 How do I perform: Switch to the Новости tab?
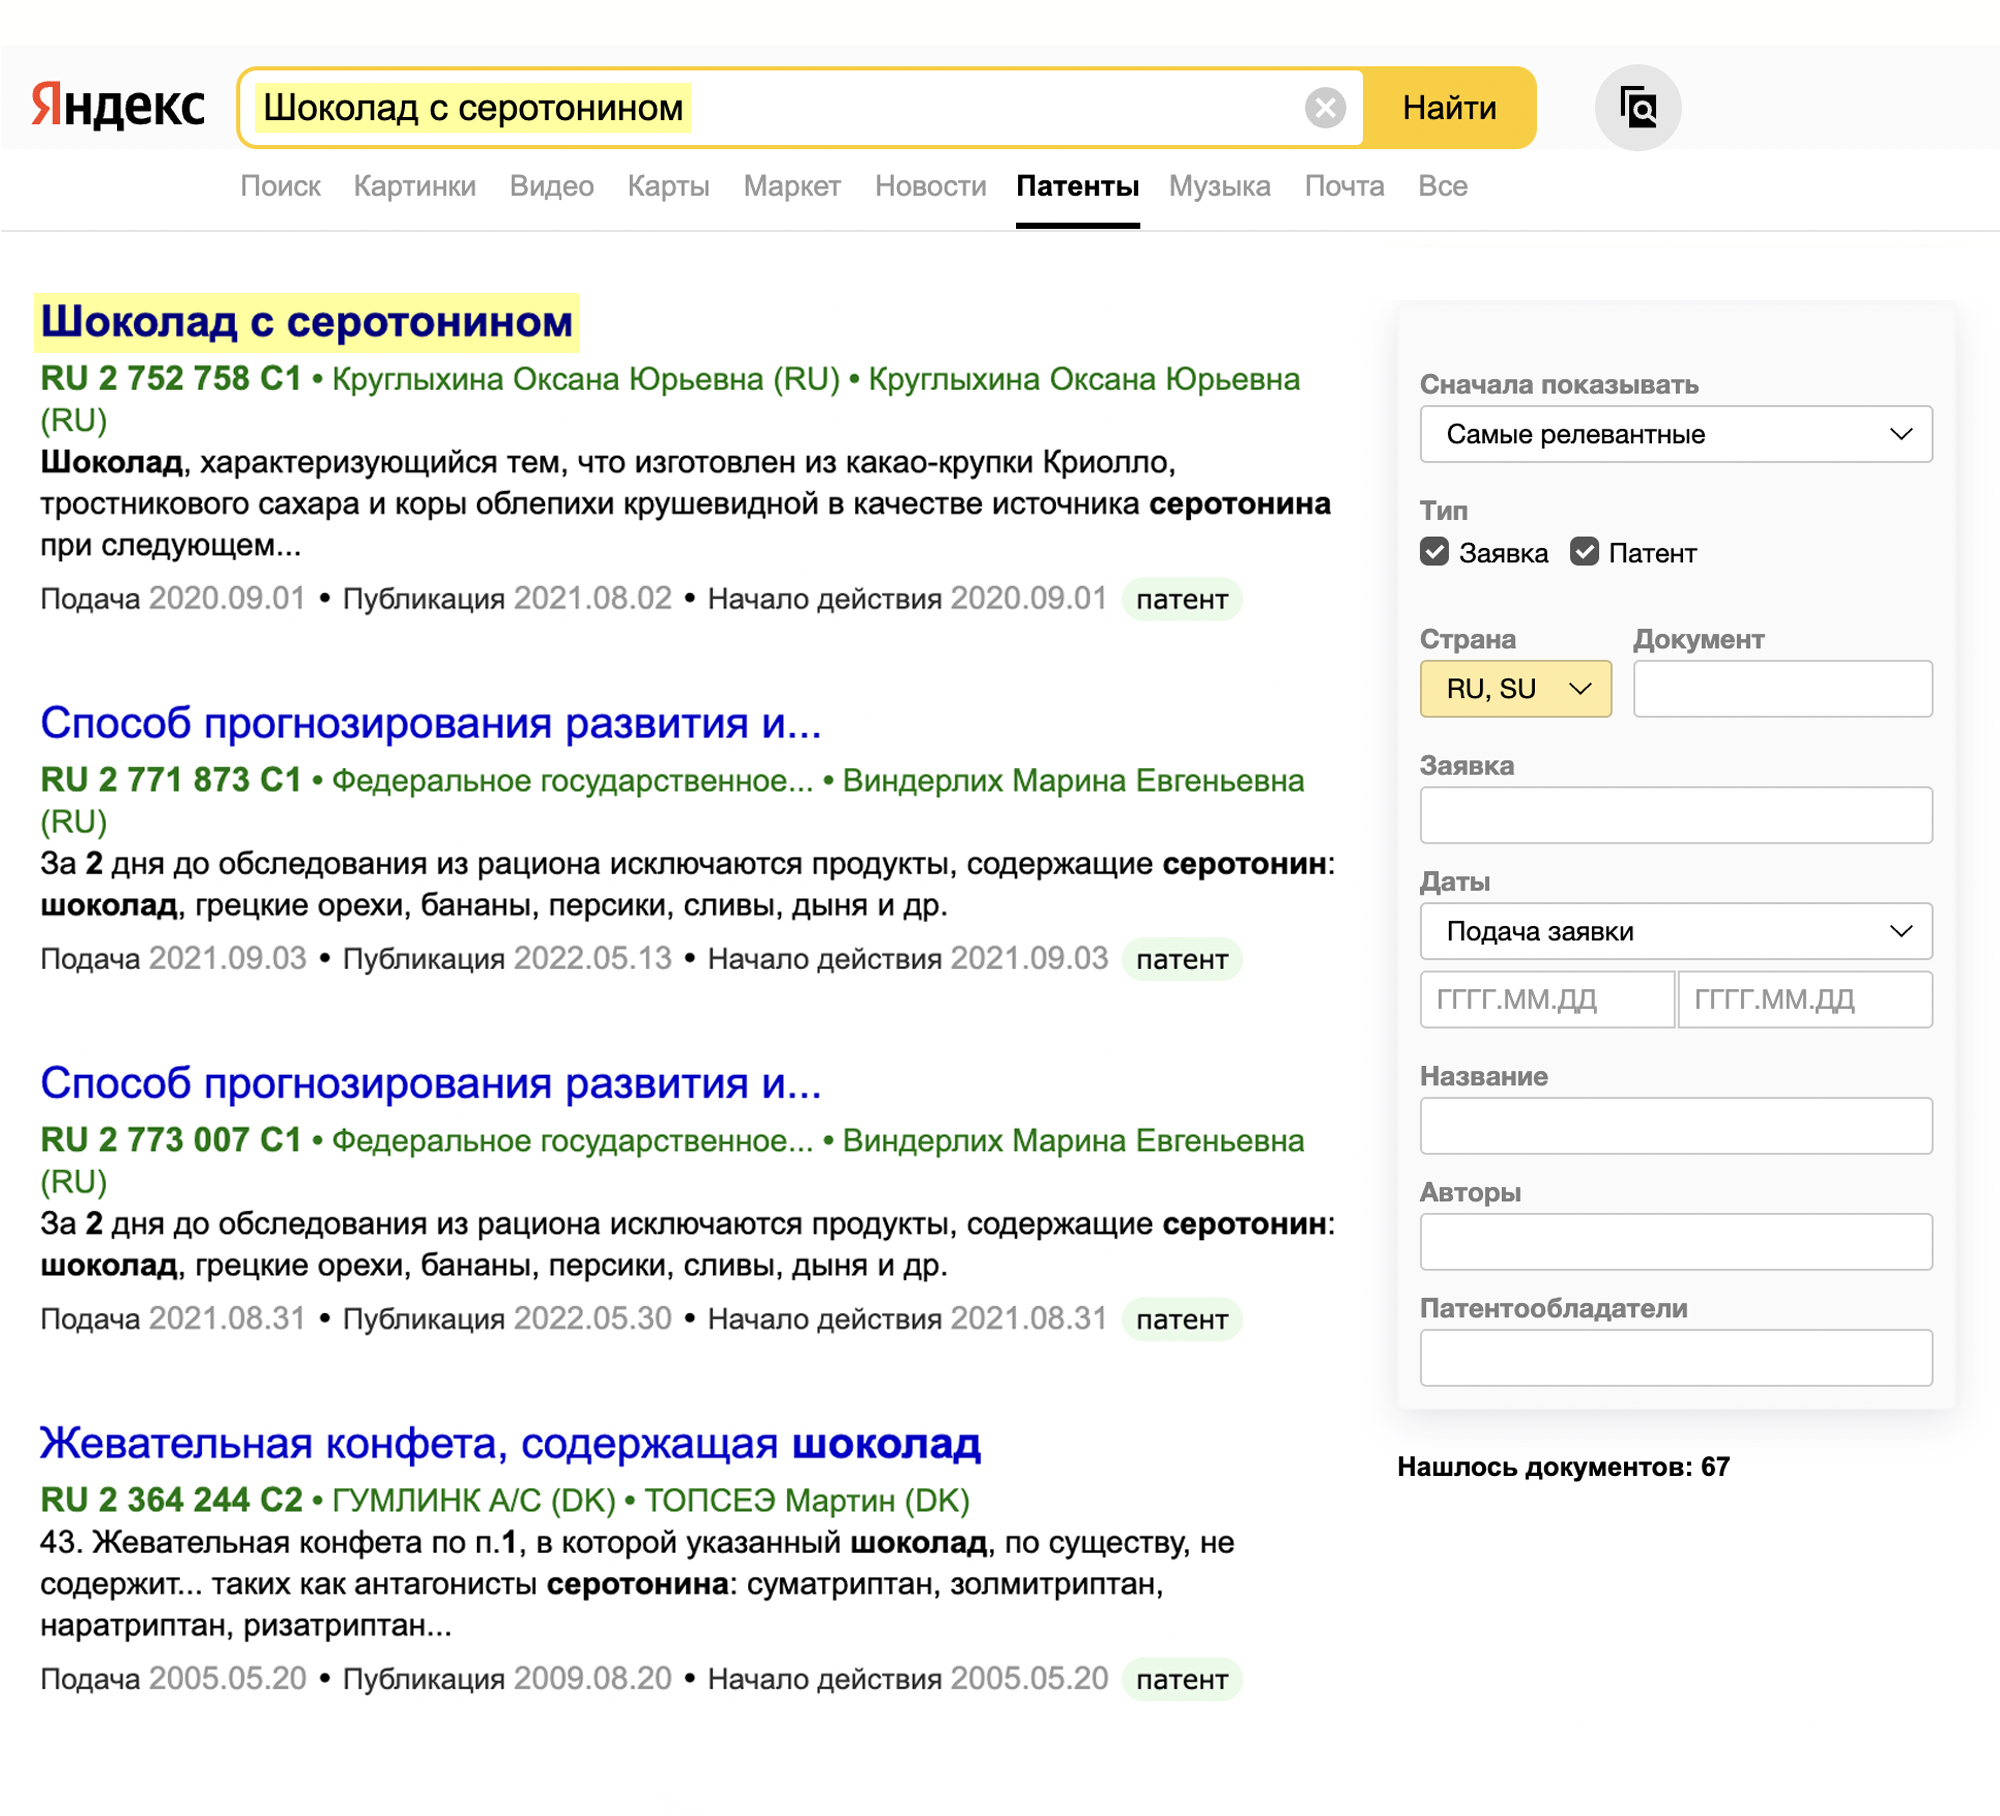pyautogui.click(x=930, y=186)
